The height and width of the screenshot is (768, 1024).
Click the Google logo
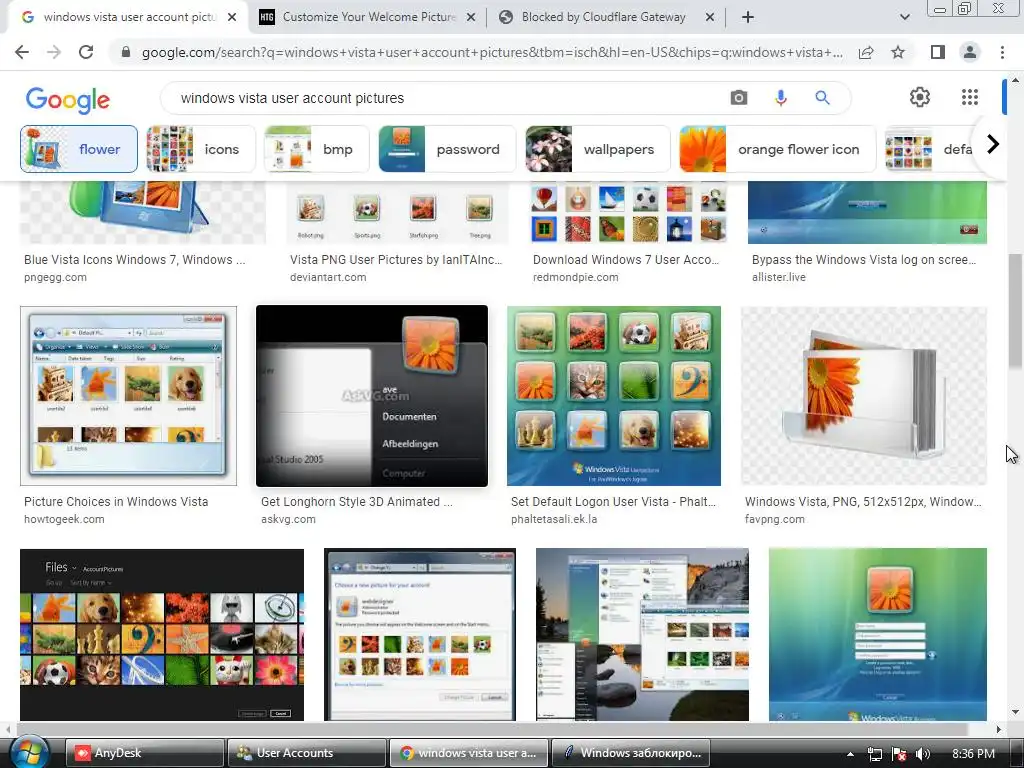[x=68, y=99]
